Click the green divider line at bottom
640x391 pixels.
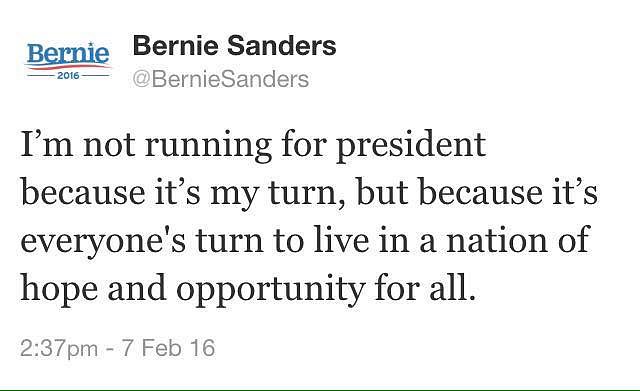(320, 389)
